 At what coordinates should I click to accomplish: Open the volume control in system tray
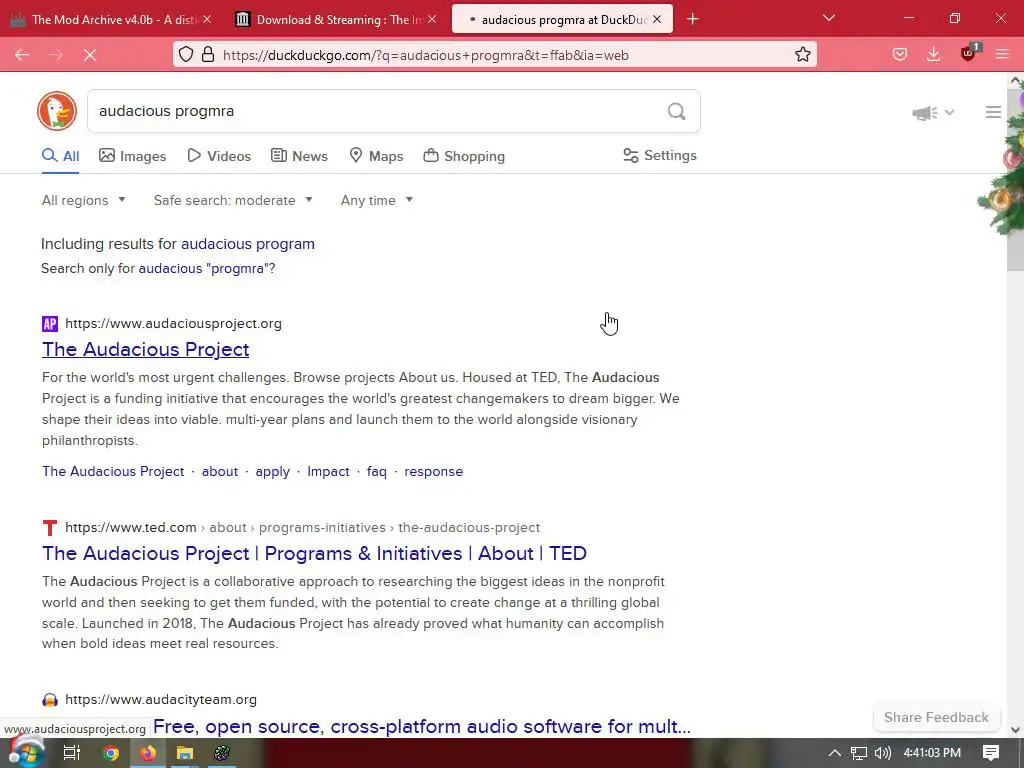click(883, 753)
